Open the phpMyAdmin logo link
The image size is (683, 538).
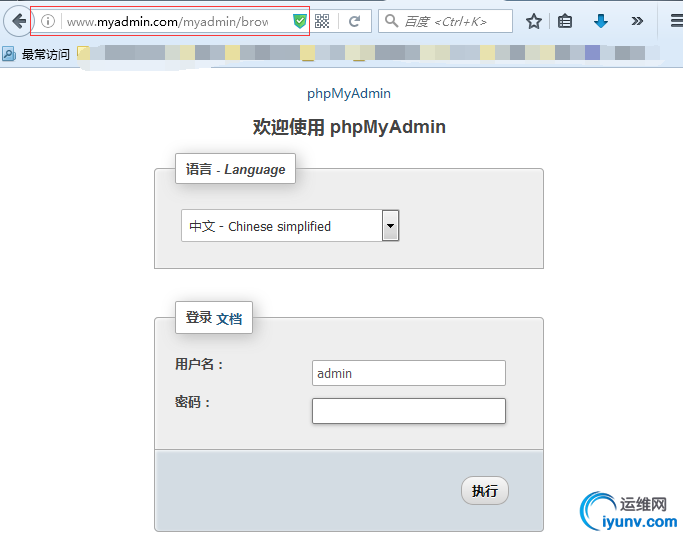[x=348, y=93]
